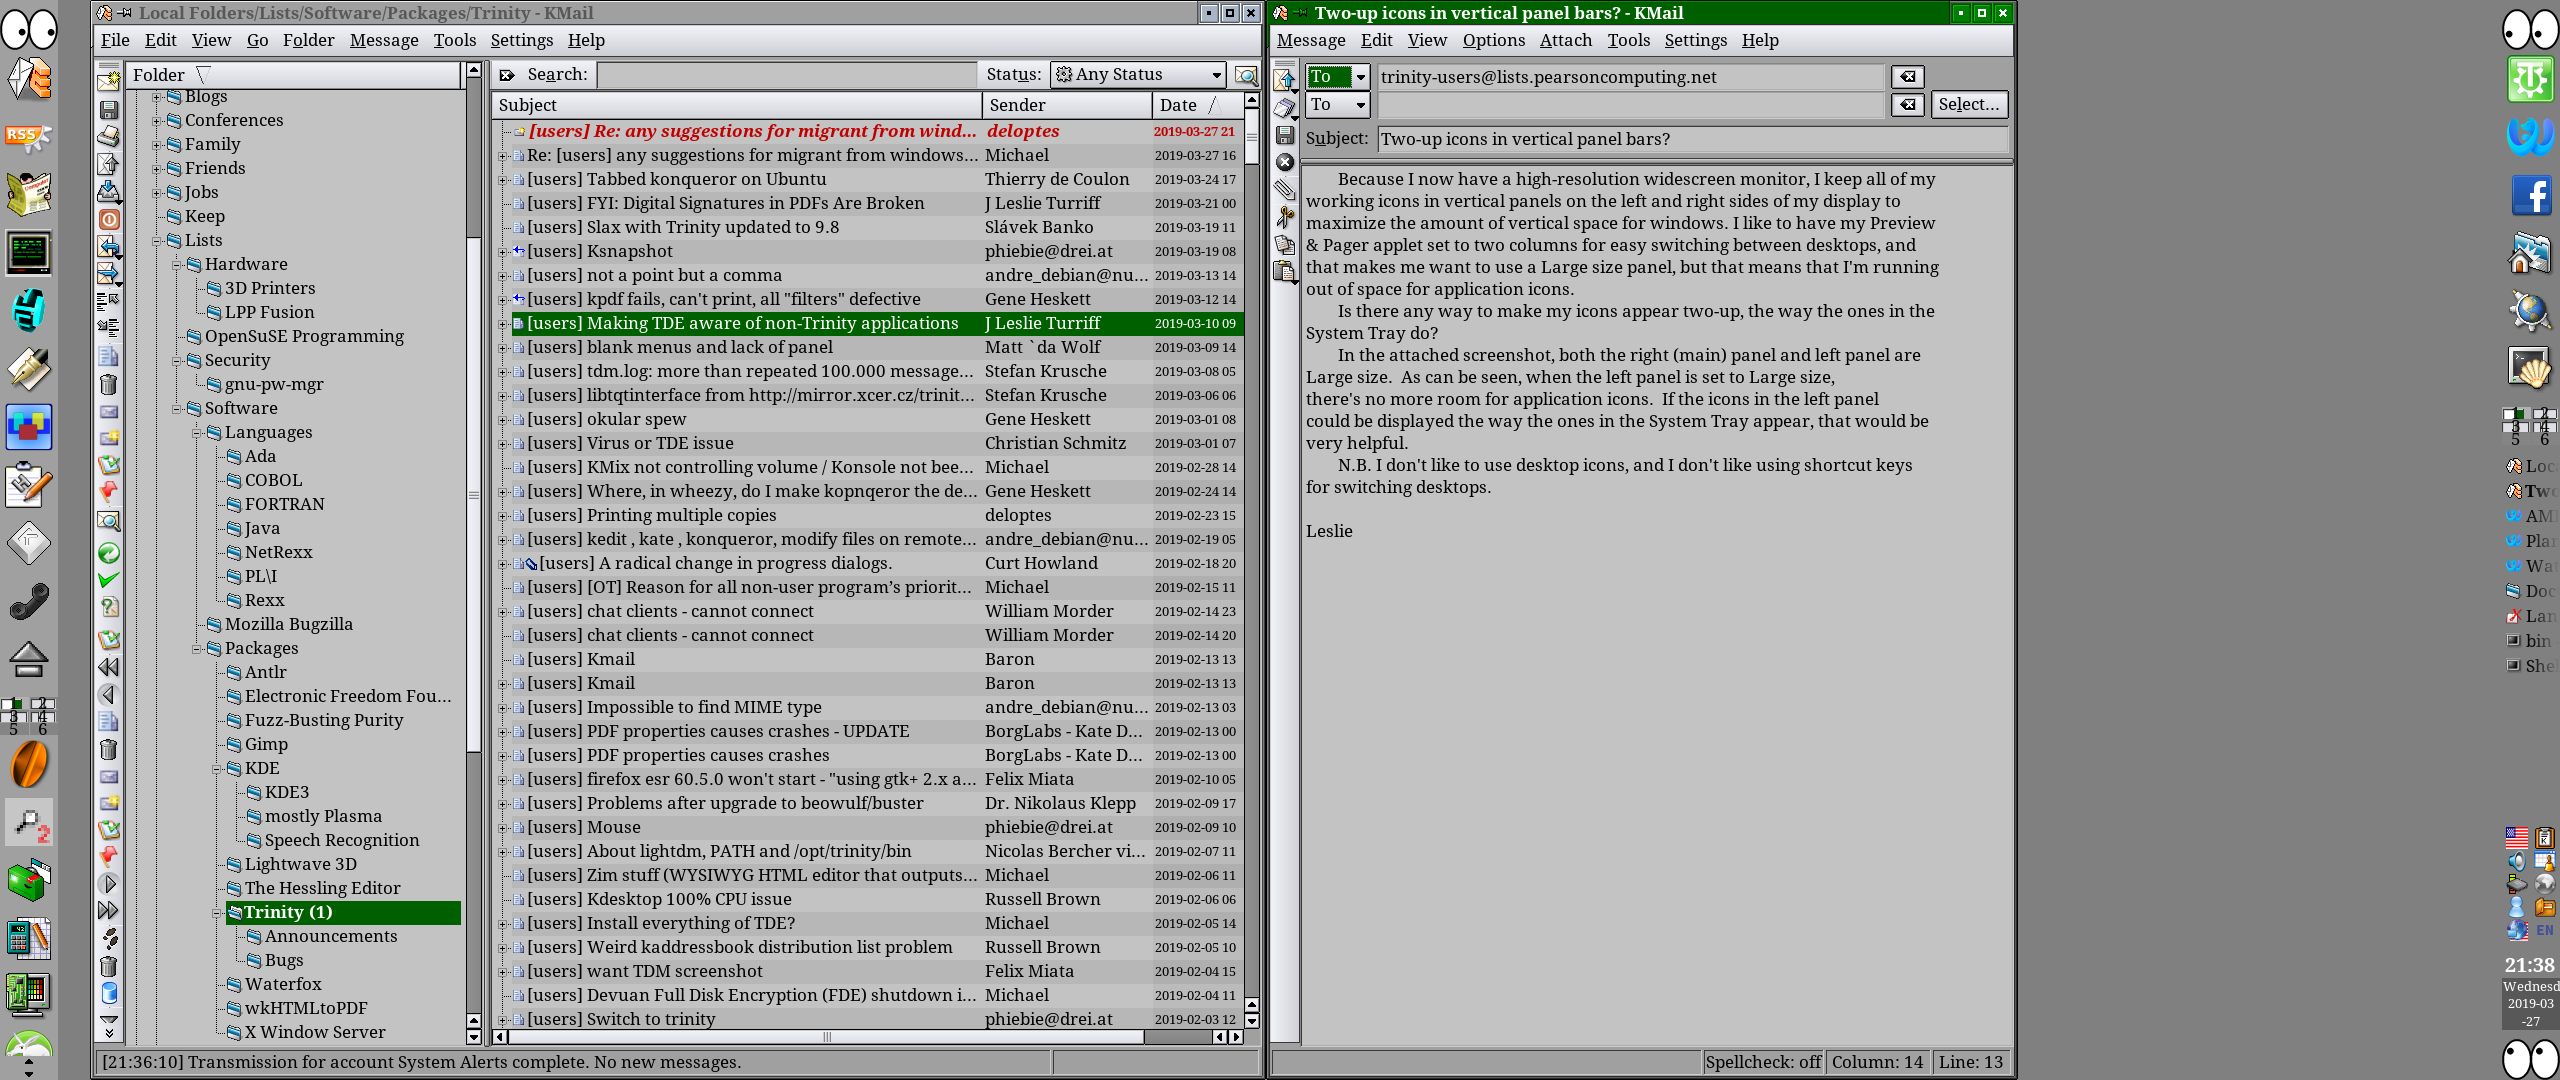
Task: Expand the Blogs folder tree node
Action: [x=157, y=97]
